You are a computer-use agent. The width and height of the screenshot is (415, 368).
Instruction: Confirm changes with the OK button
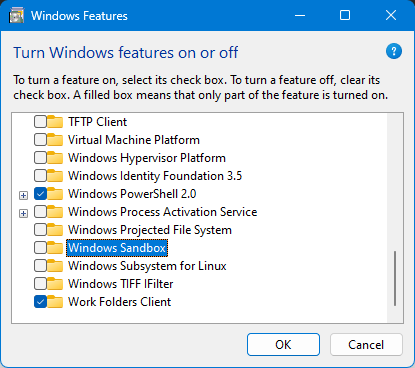coord(283,345)
